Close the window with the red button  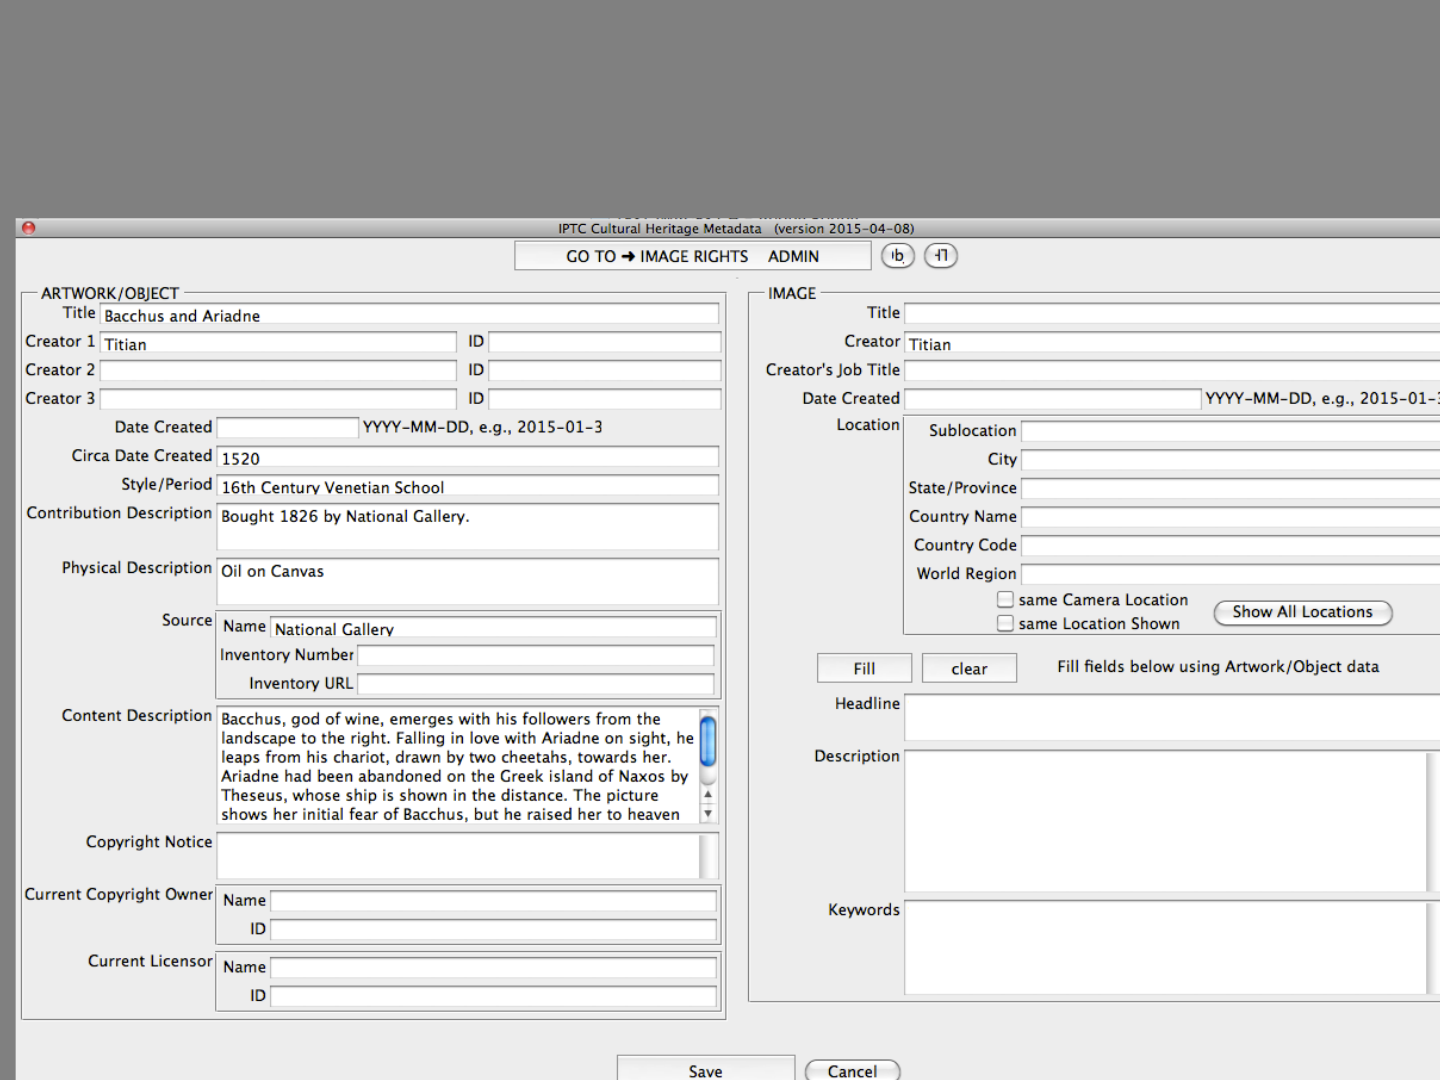click(29, 228)
